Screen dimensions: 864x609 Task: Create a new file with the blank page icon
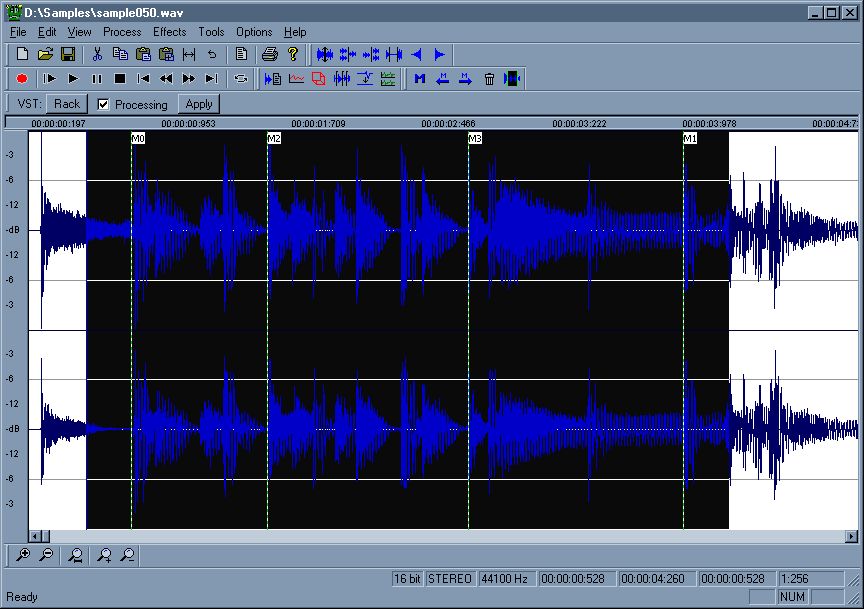[22, 54]
